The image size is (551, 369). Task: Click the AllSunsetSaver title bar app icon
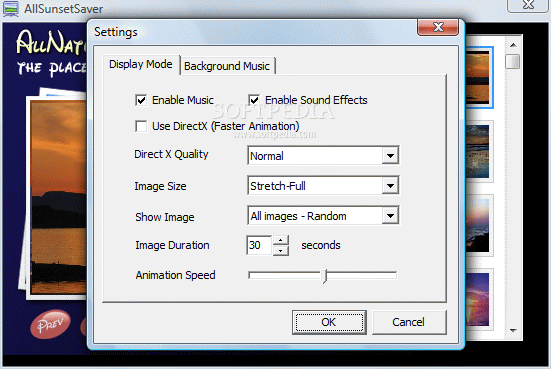coord(11,8)
